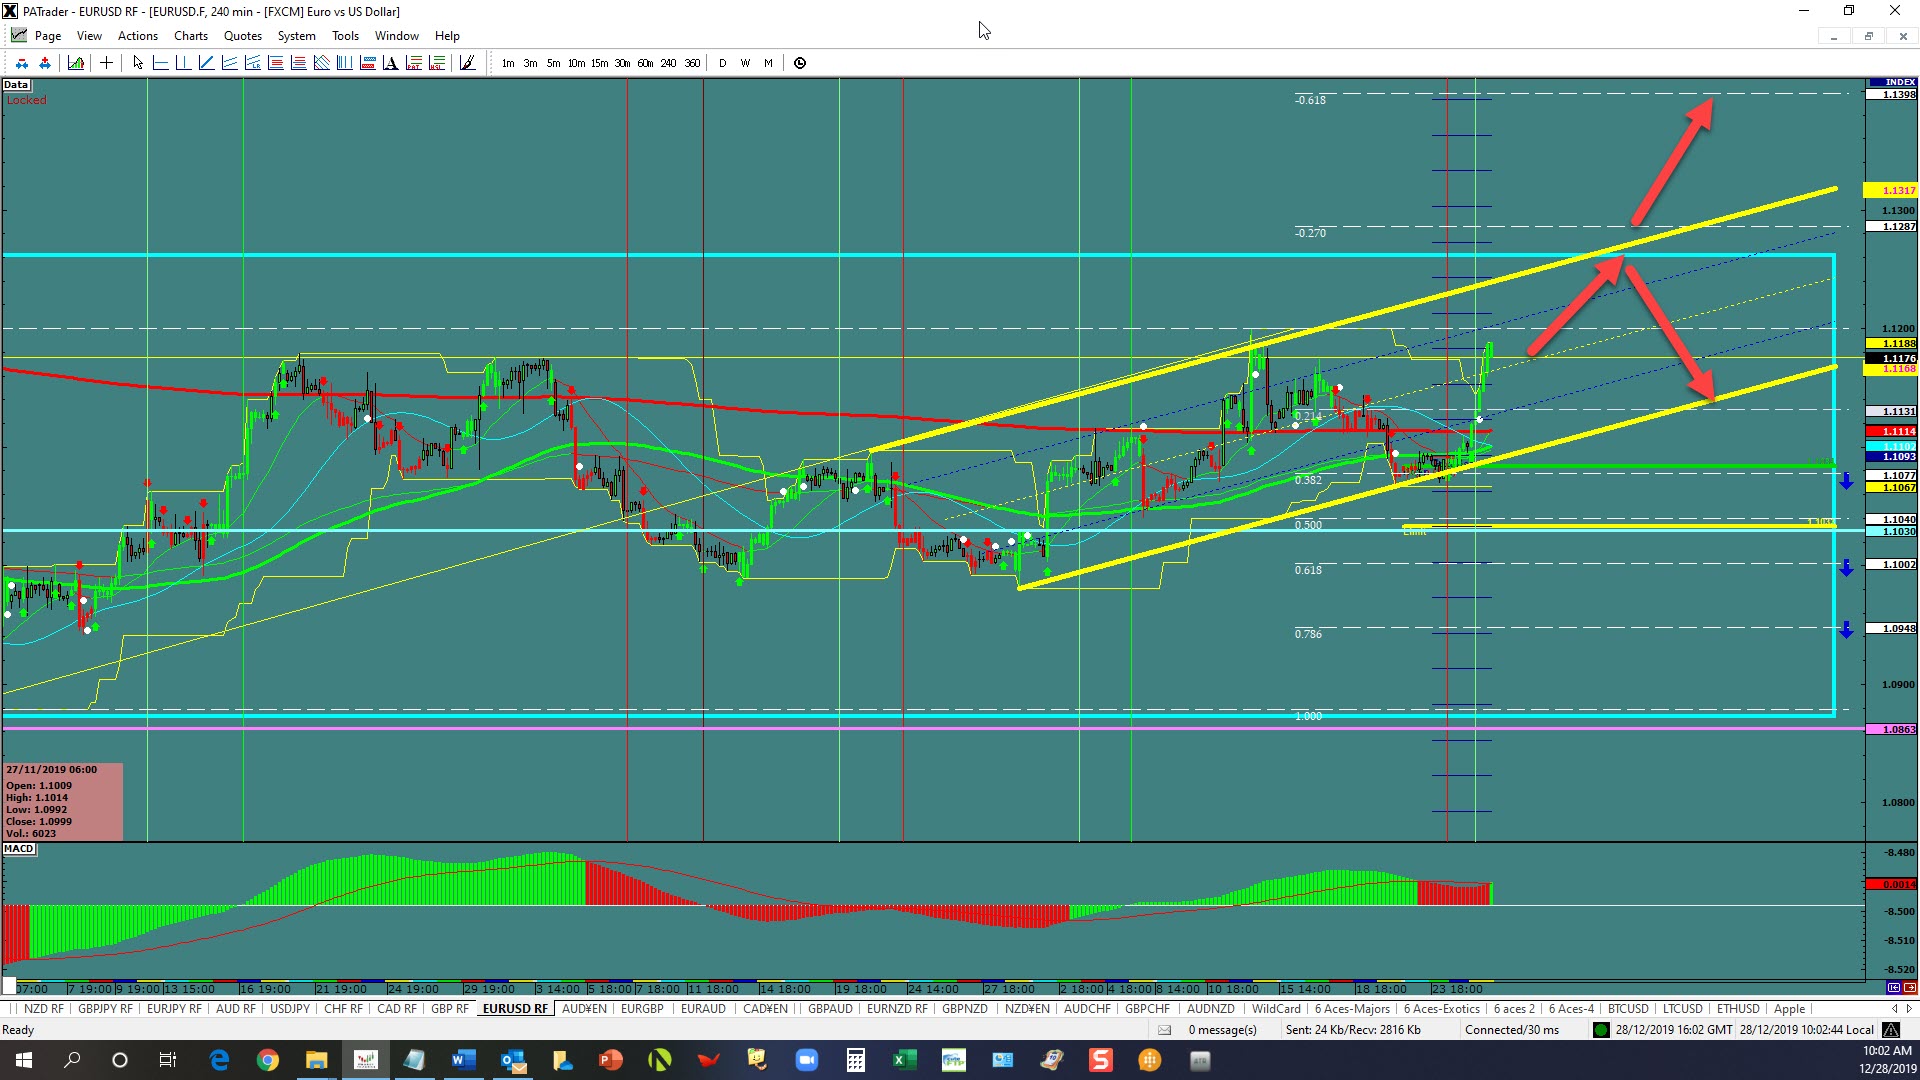Select the drawing brush tool
Viewport: 1920px width, 1080px height.
click(467, 63)
